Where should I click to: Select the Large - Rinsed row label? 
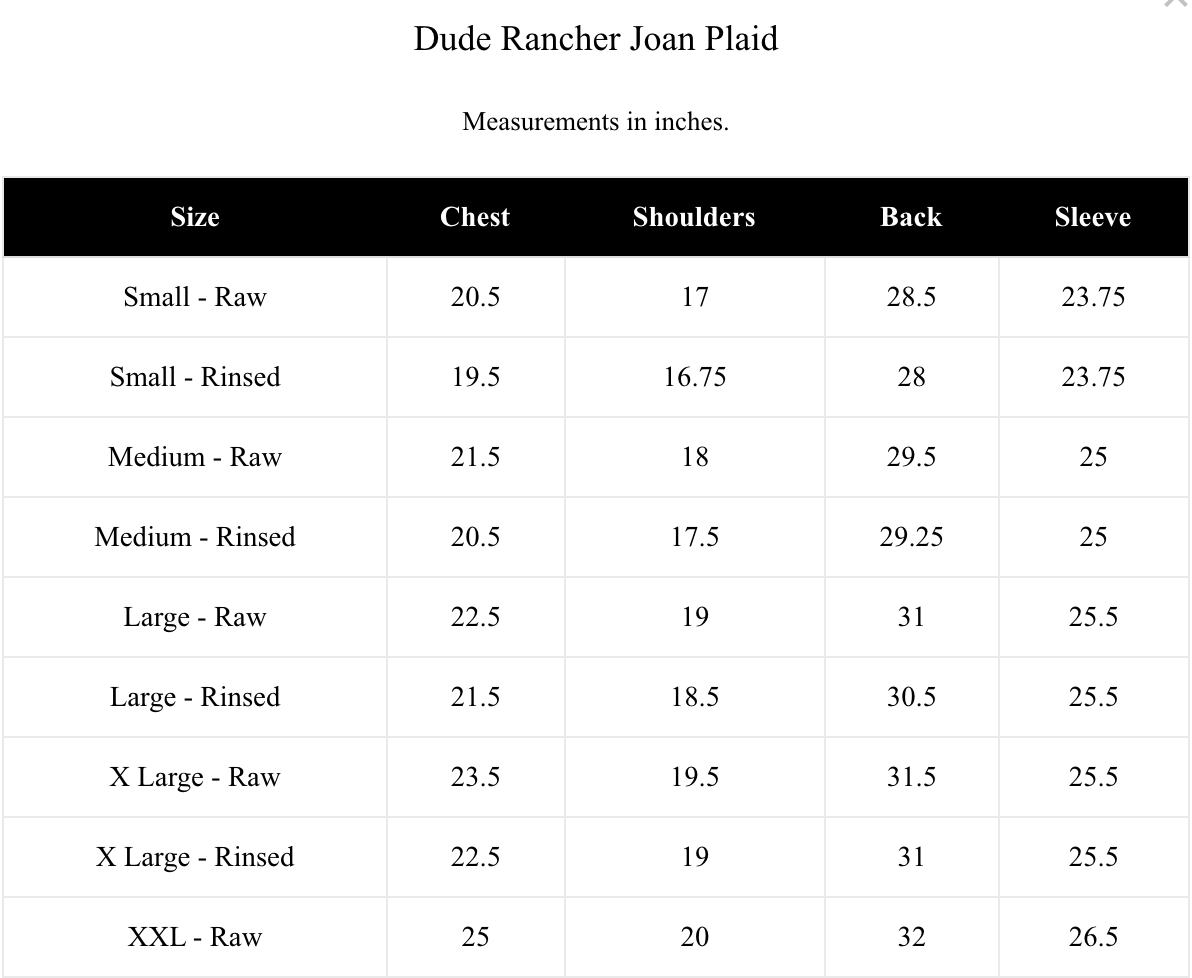coord(195,697)
